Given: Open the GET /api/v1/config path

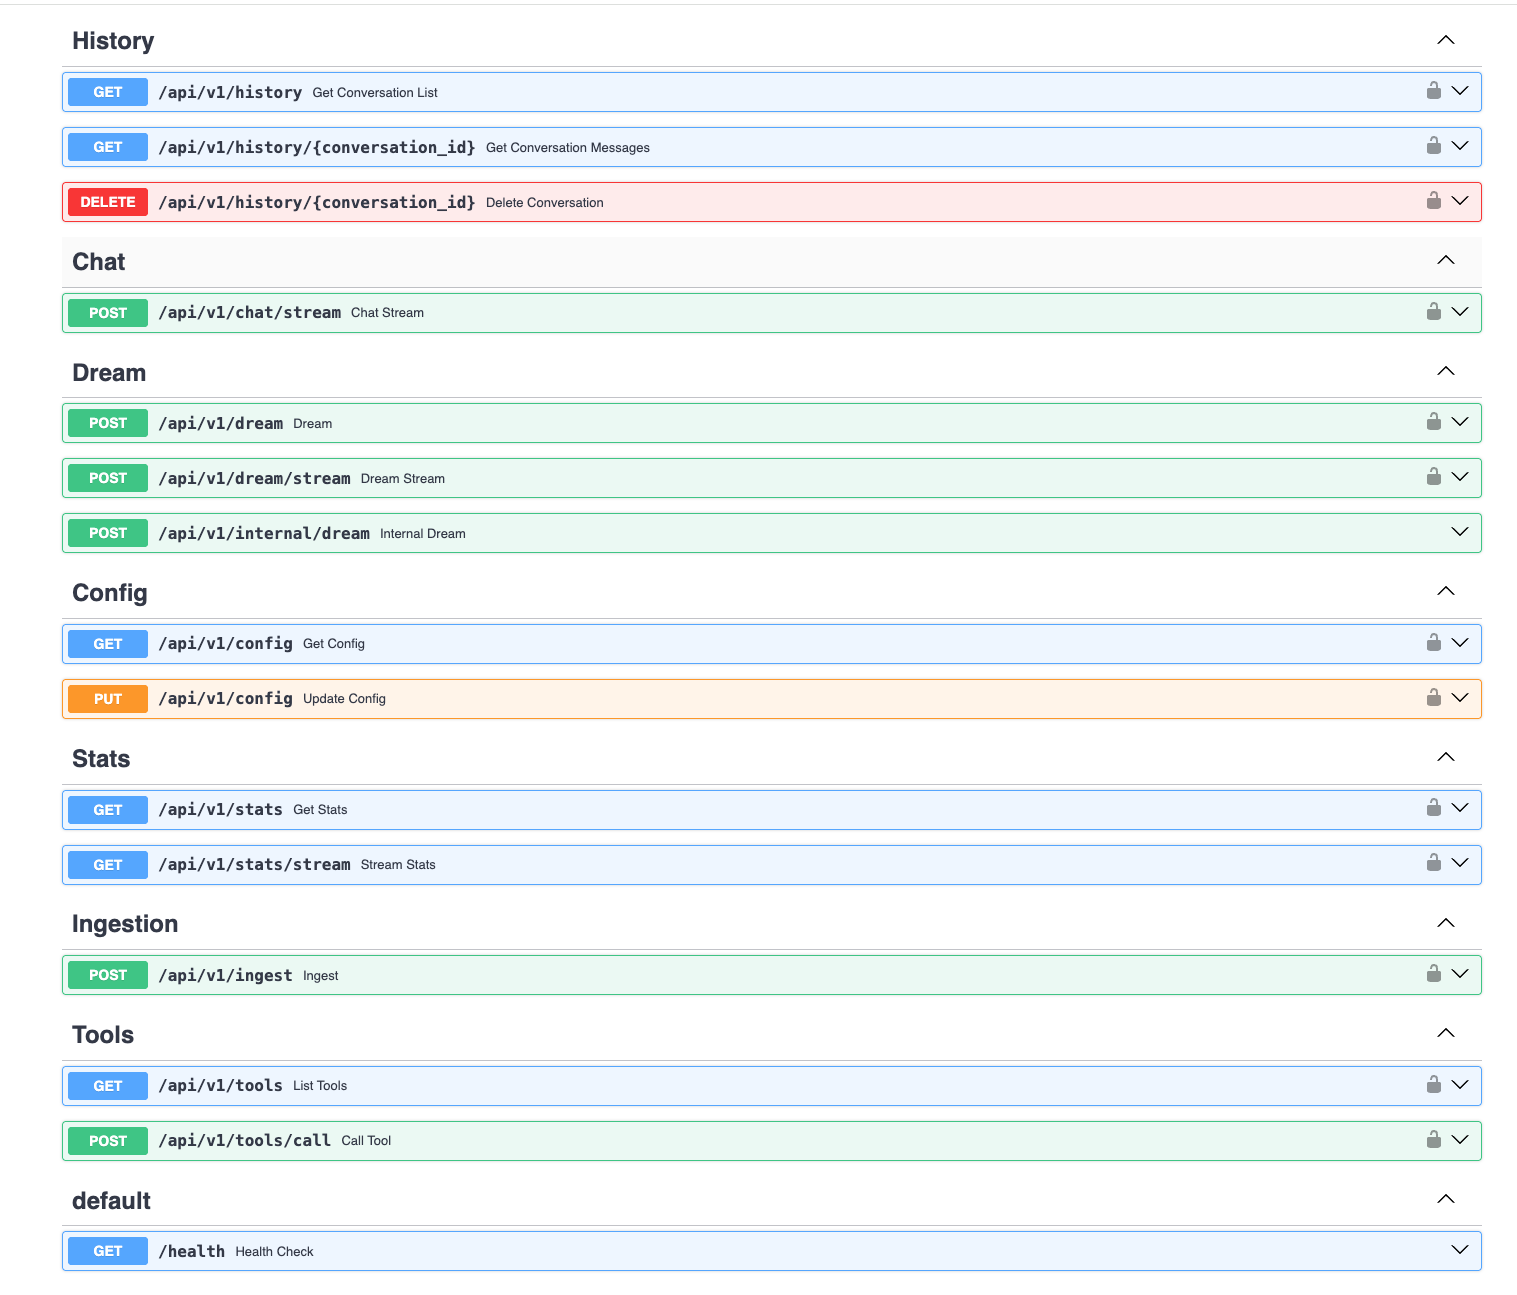Looking at the screenshot, I should 225,644.
